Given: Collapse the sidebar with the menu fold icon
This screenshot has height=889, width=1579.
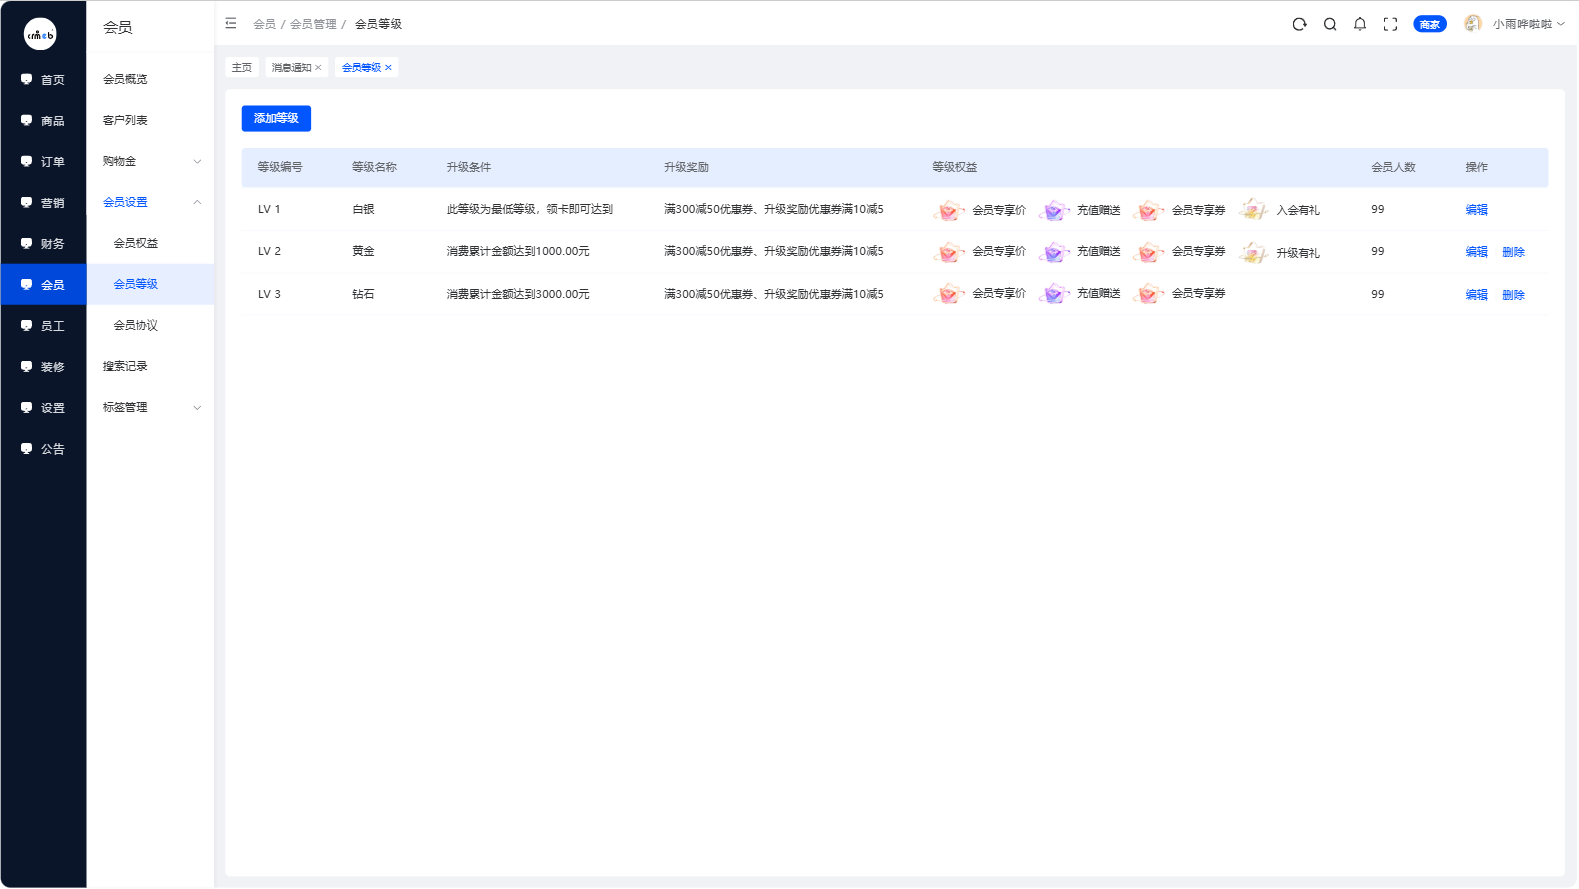Looking at the screenshot, I should [231, 23].
